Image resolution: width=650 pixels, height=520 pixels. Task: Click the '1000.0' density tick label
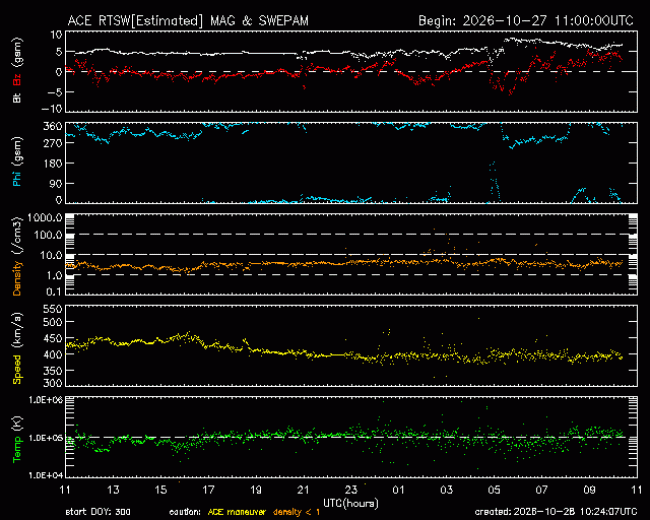[45, 218]
